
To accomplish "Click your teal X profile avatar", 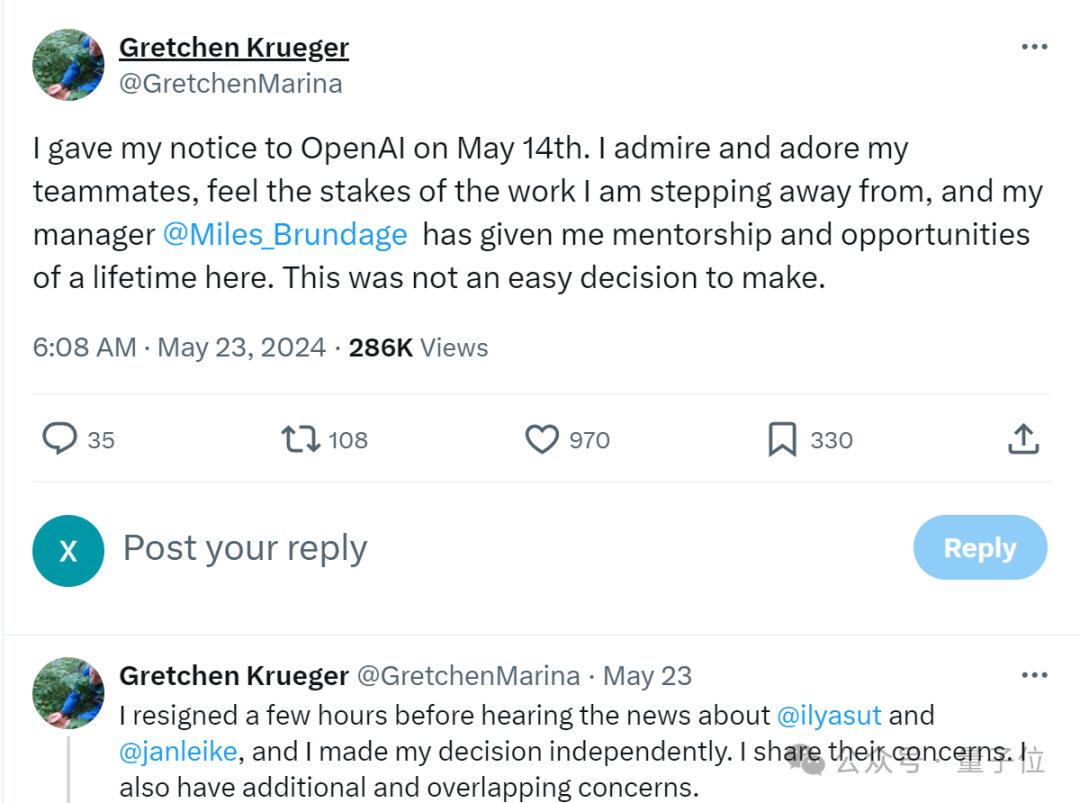I will click(x=68, y=550).
